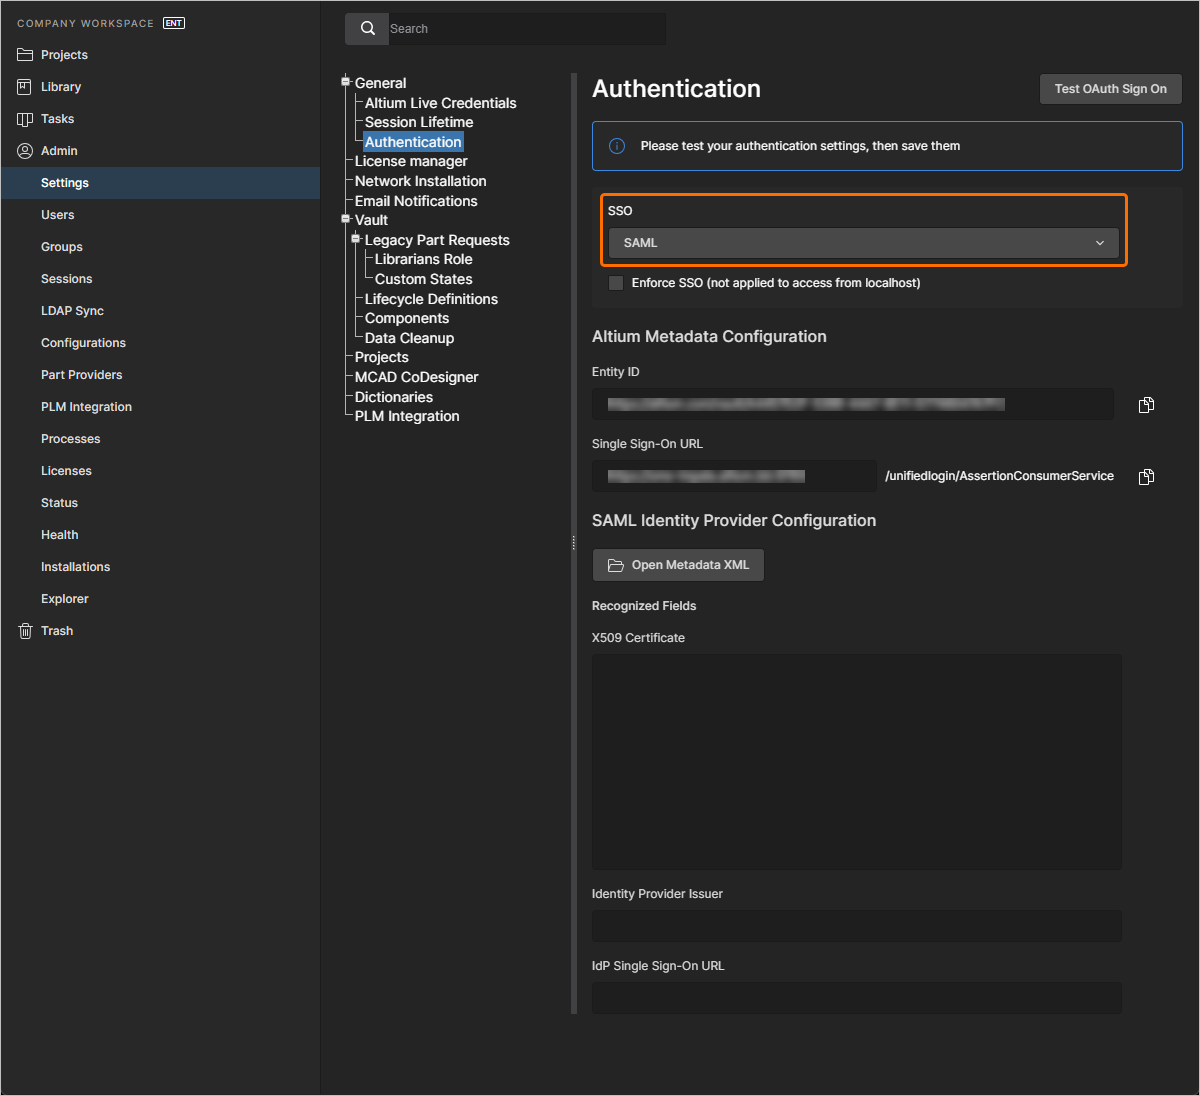Copy the Single Sign-On URL
This screenshot has height=1096, width=1200.
click(1146, 477)
